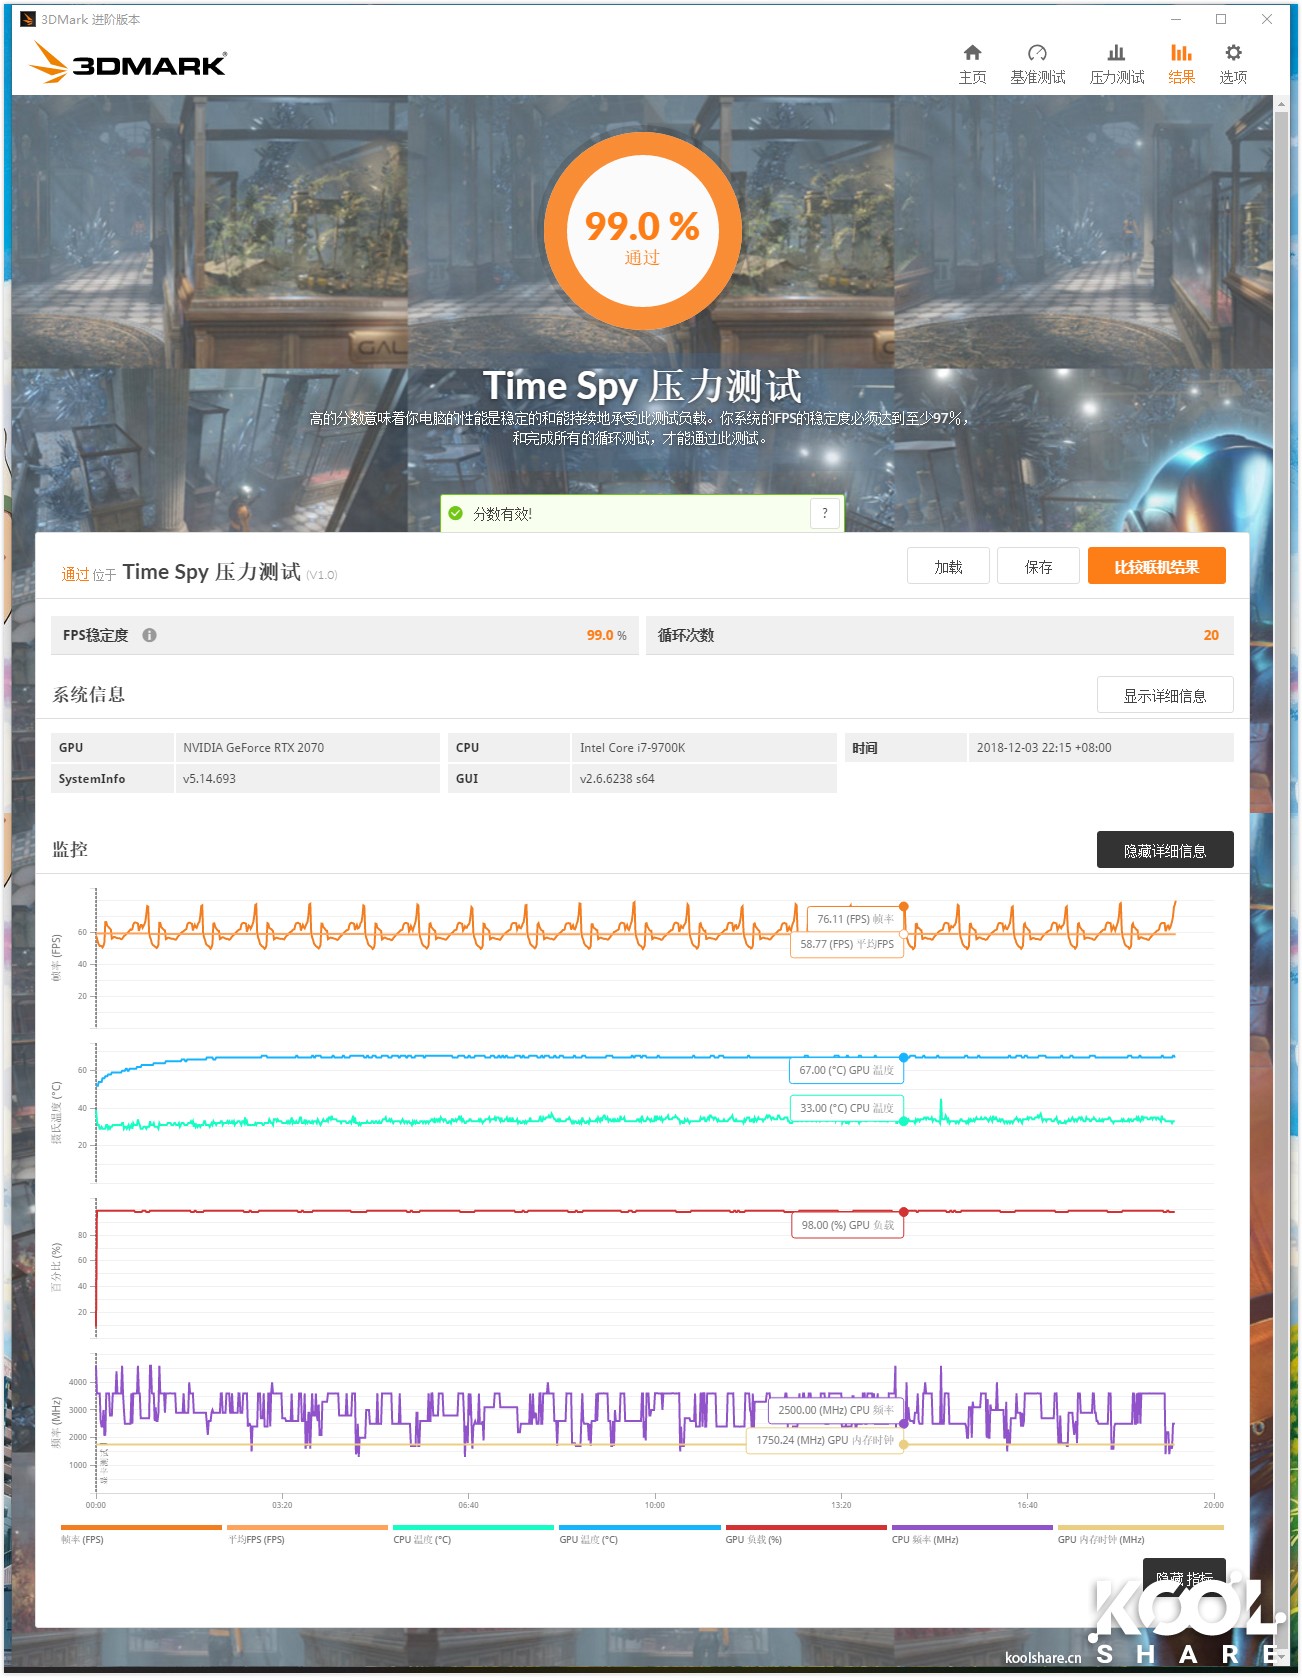Open the 选项 options gear icon

[x=1233, y=53]
